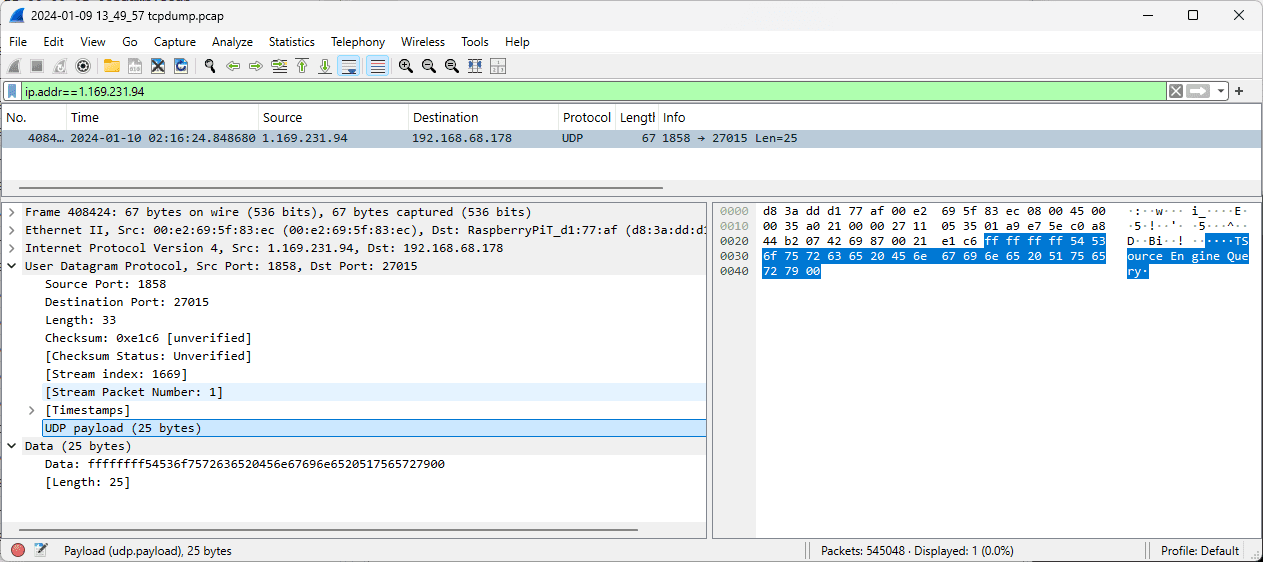The height and width of the screenshot is (562, 1263).
Task: Sort by Destination column header
Action: click(x=484, y=118)
